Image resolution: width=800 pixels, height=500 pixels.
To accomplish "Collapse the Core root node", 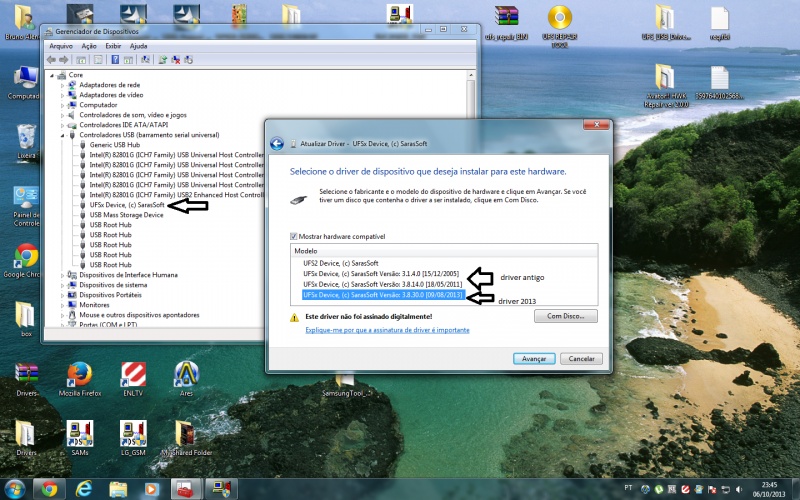I will [x=52, y=76].
